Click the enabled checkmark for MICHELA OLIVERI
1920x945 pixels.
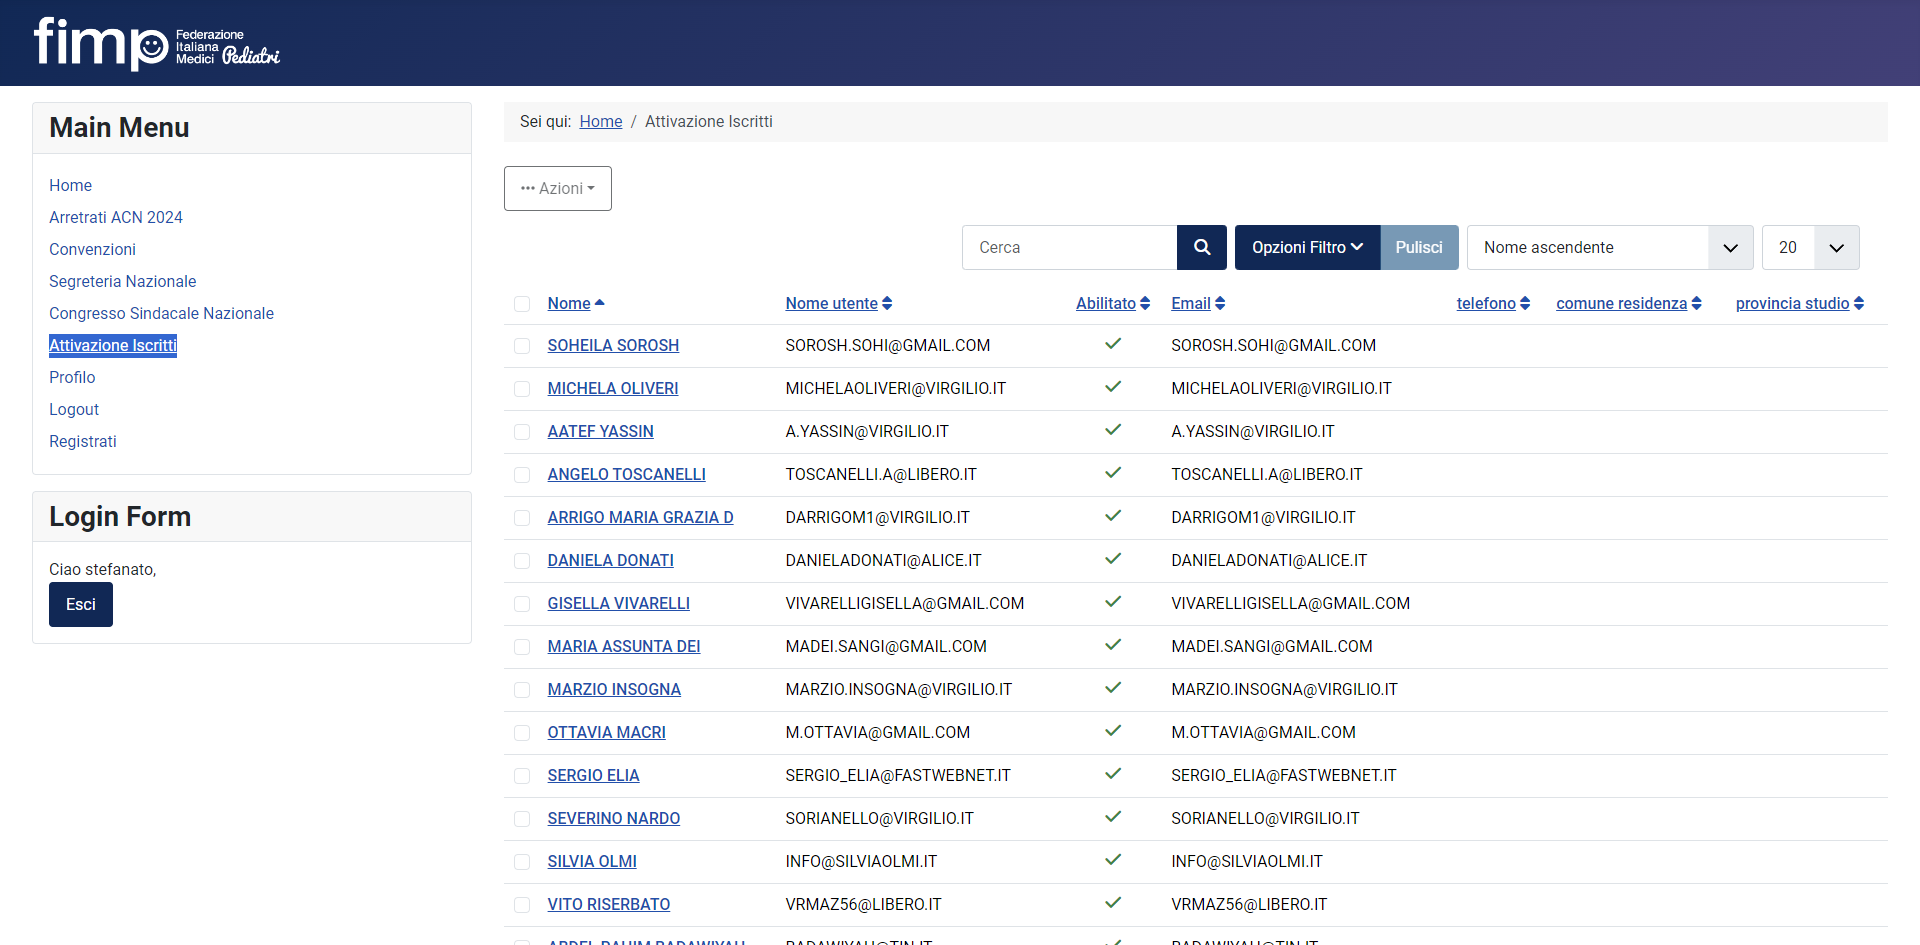pos(1113,387)
